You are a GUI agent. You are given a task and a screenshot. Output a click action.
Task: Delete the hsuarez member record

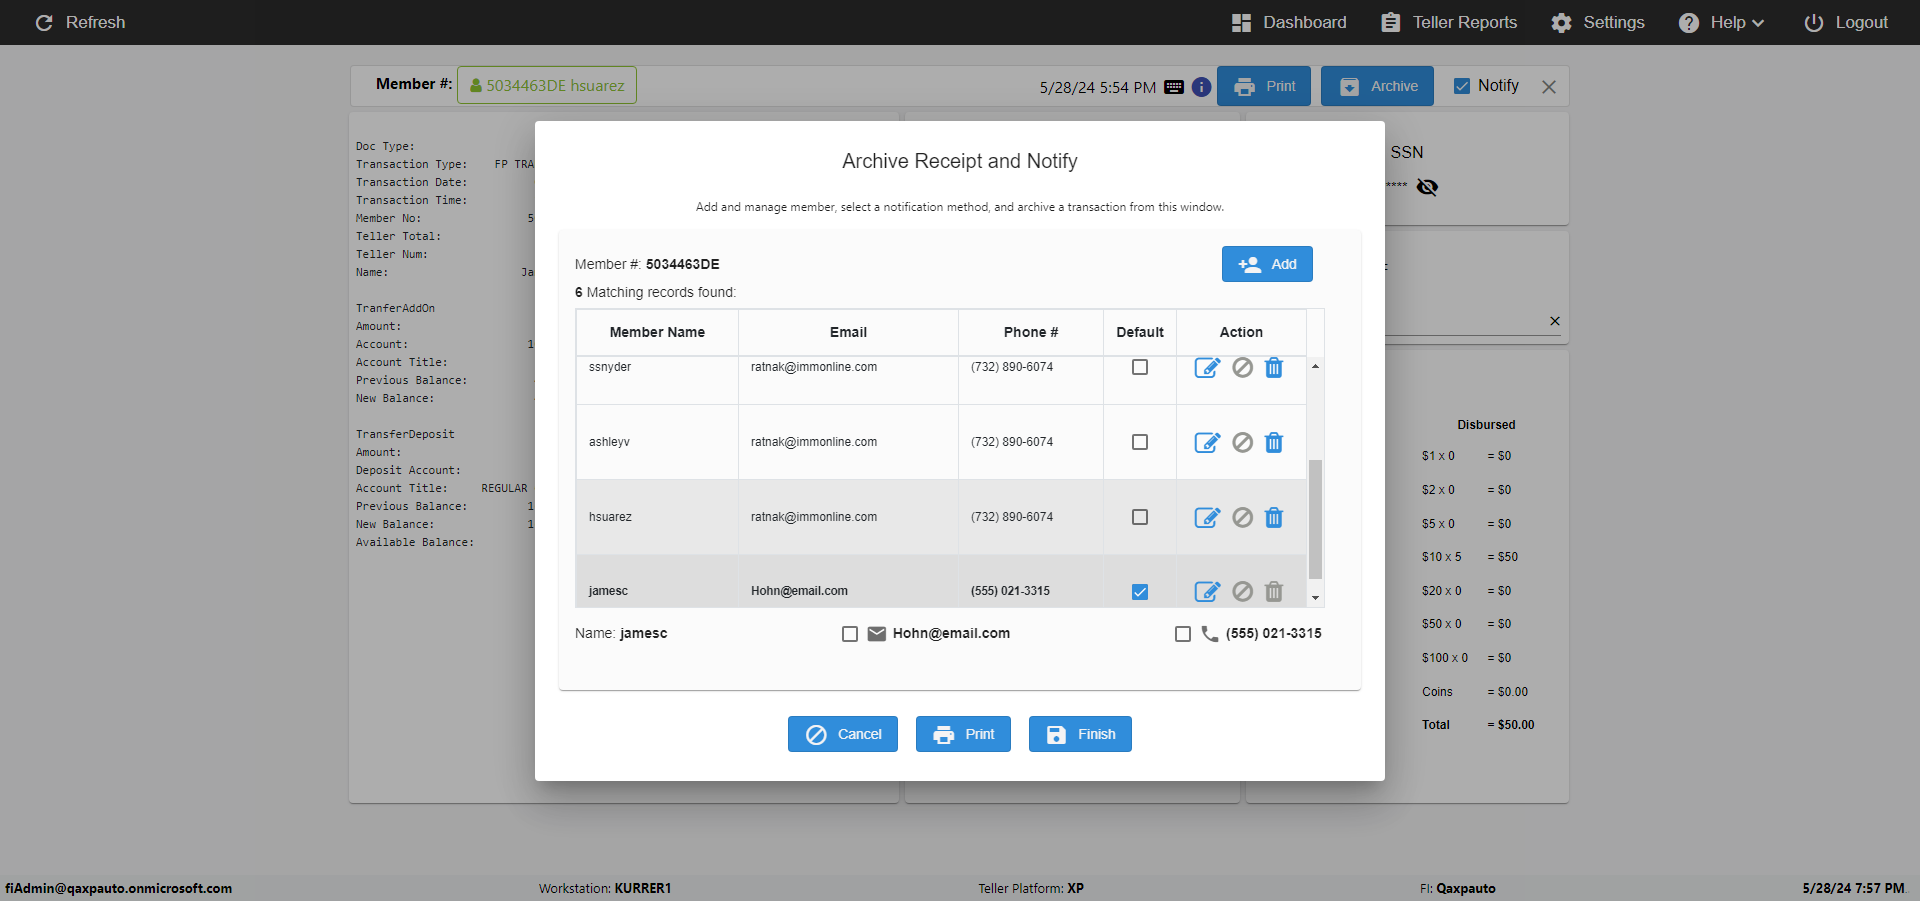[x=1274, y=517]
